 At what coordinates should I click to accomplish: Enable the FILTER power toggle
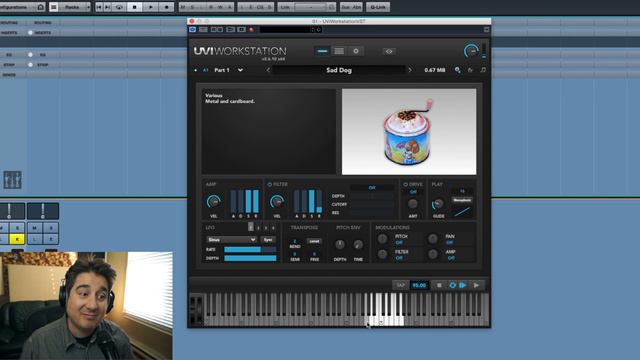click(x=269, y=184)
